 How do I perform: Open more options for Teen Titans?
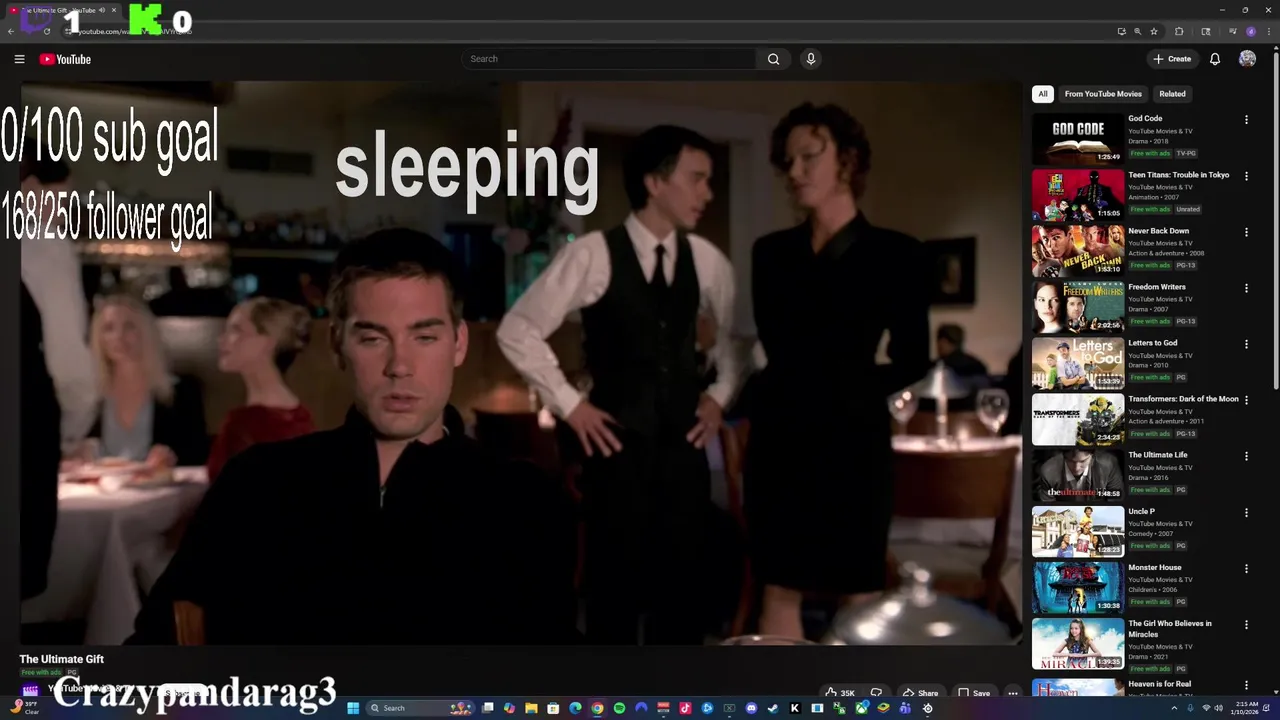[1246, 176]
